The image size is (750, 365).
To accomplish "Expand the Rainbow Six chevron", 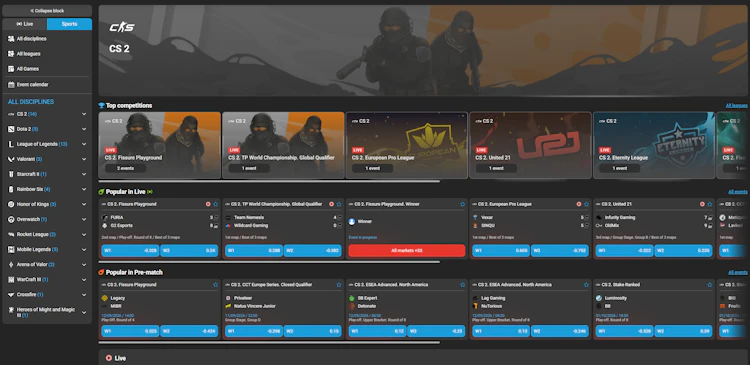I will pyautogui.click(x=84, y=189).
